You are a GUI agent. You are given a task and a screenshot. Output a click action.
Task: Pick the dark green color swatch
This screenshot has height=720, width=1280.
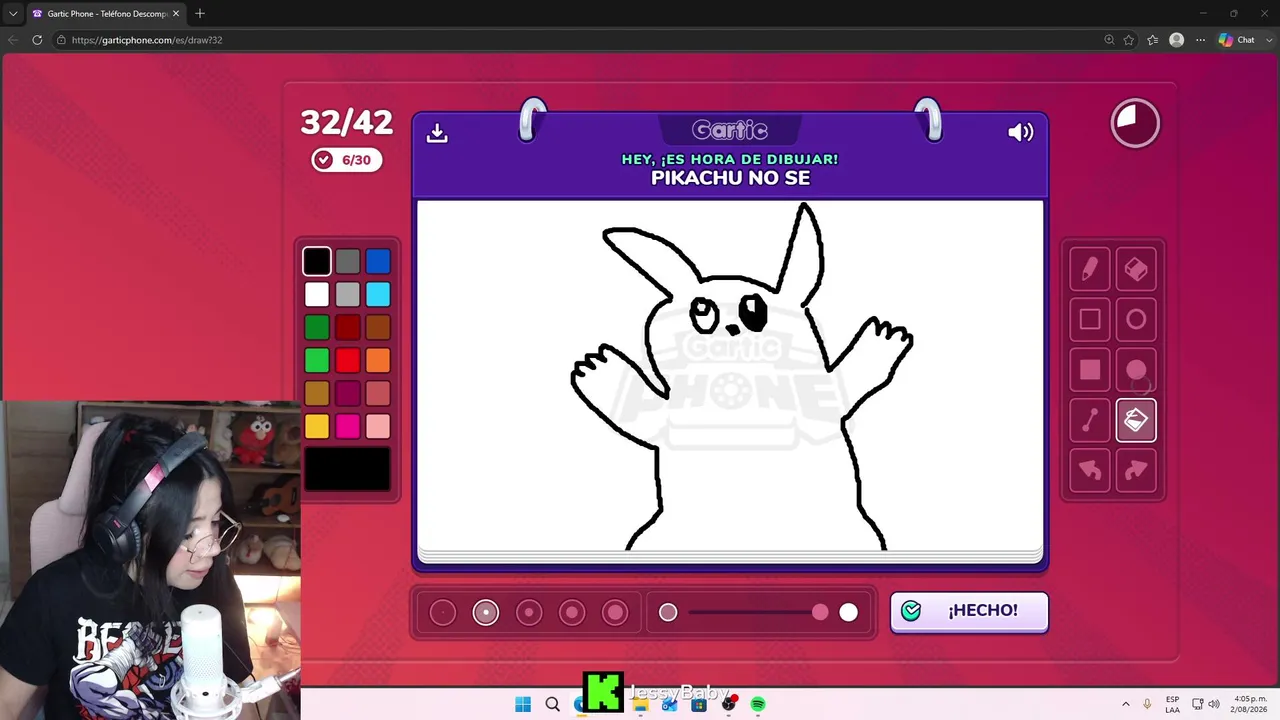tap(317, 327)
